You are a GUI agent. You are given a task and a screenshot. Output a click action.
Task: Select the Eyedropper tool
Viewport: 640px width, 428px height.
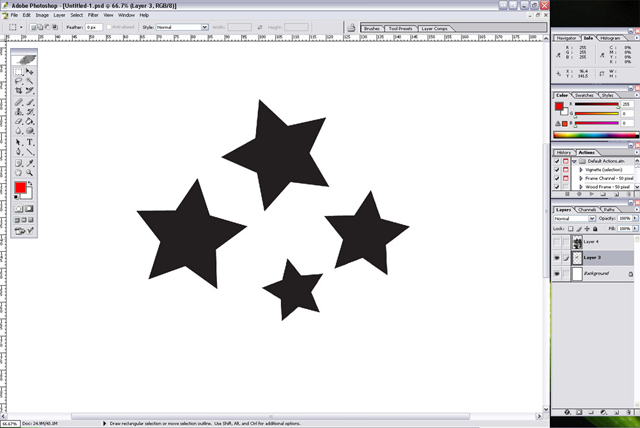tap(30, 163)
